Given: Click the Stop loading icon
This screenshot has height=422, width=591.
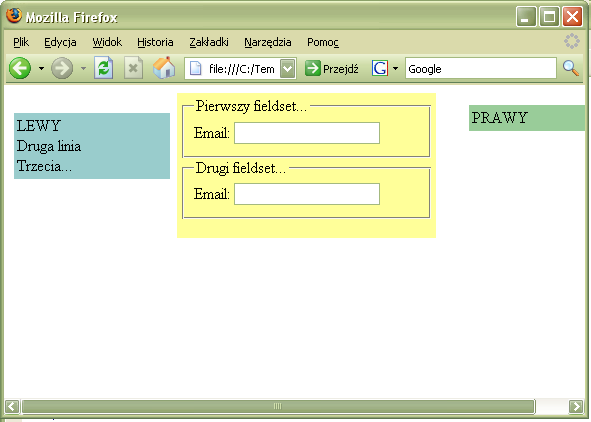Looking at the screenshot, I should [x=133, y=68].
